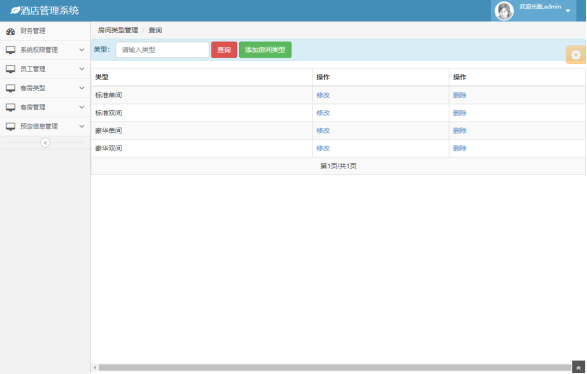Click 修改 link for 标准单间

pyautogui.click(x=323, y=95)
